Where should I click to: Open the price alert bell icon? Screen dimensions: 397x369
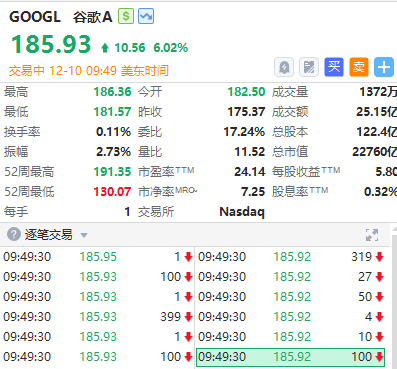point(284,67)
